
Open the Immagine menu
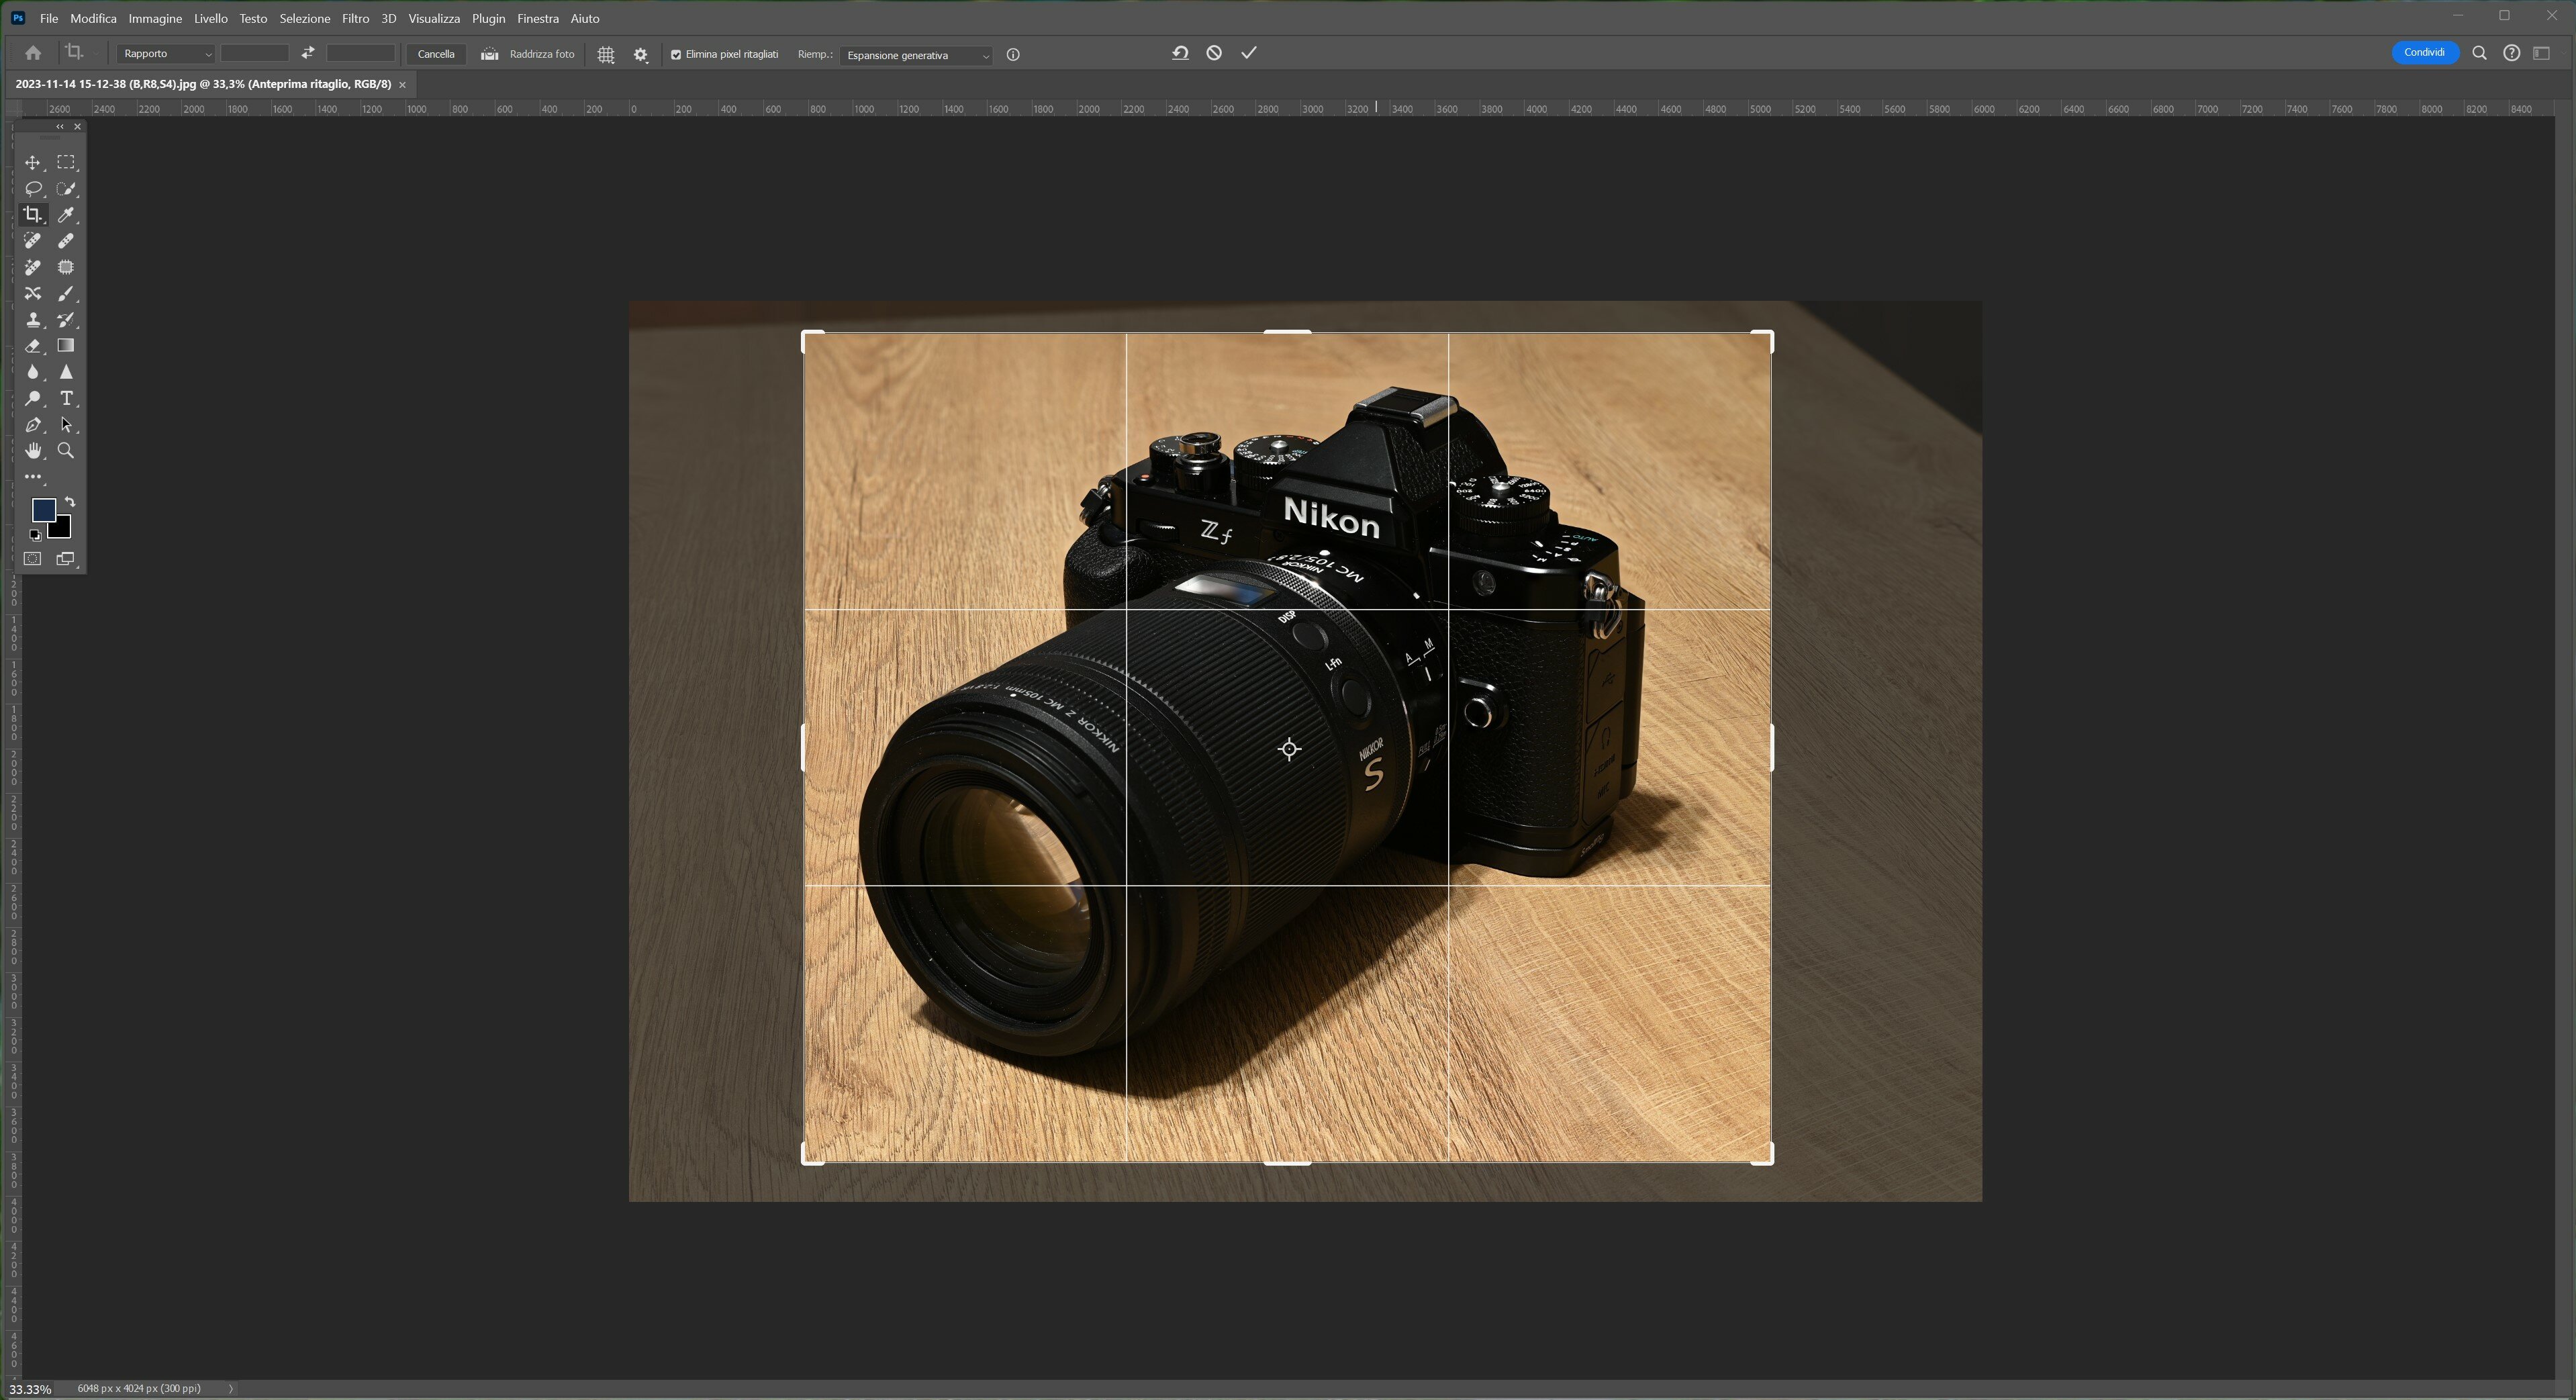point(155,18)
